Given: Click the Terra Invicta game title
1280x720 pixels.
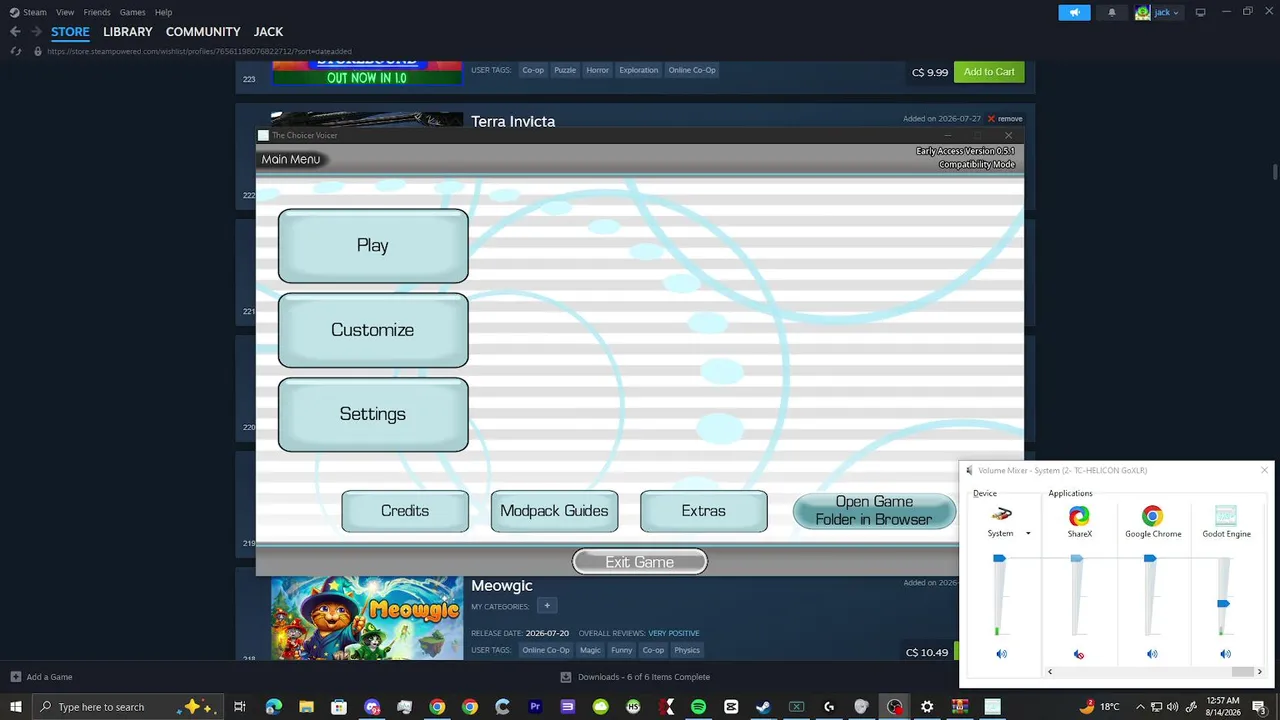Looking at the screenshot, I should (513, 122).
